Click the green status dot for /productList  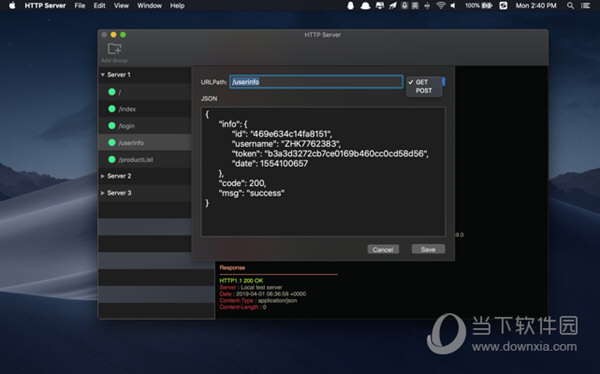(x=112, y=159)
